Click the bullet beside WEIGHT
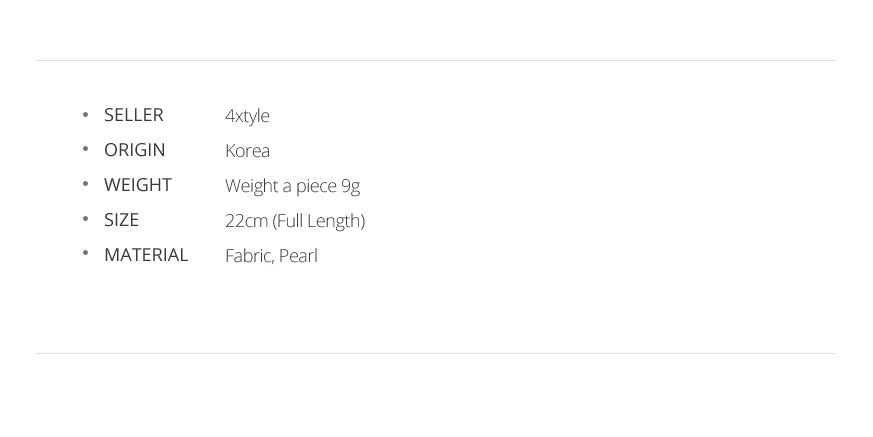The width and height of the screenshot is (873, 437). pos(85,184)
